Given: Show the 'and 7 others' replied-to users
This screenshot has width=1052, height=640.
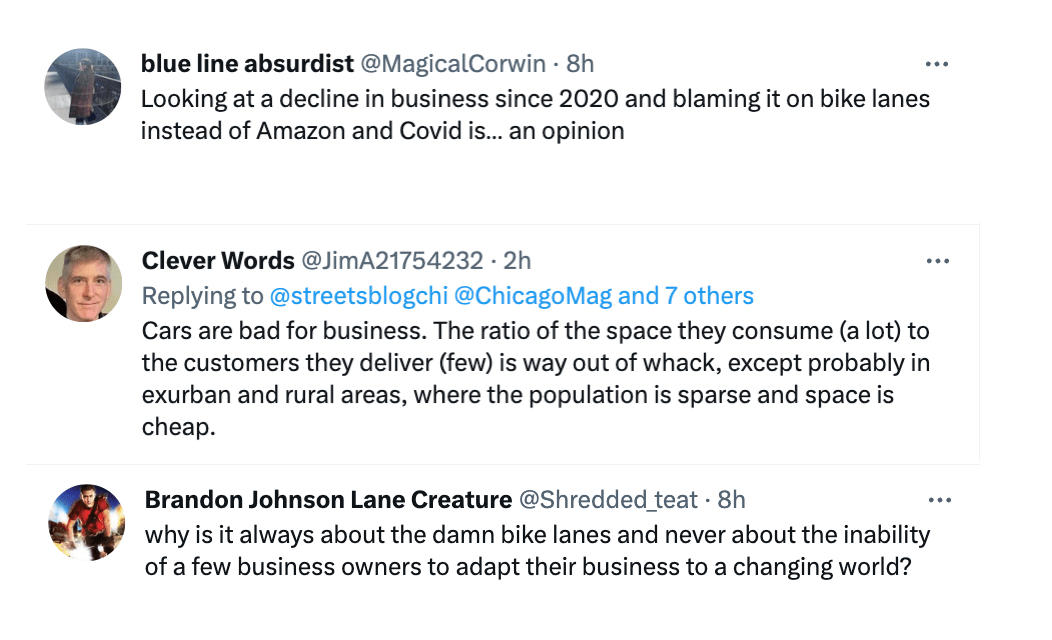Looking at the screenshot, I should tap(686, 296).
